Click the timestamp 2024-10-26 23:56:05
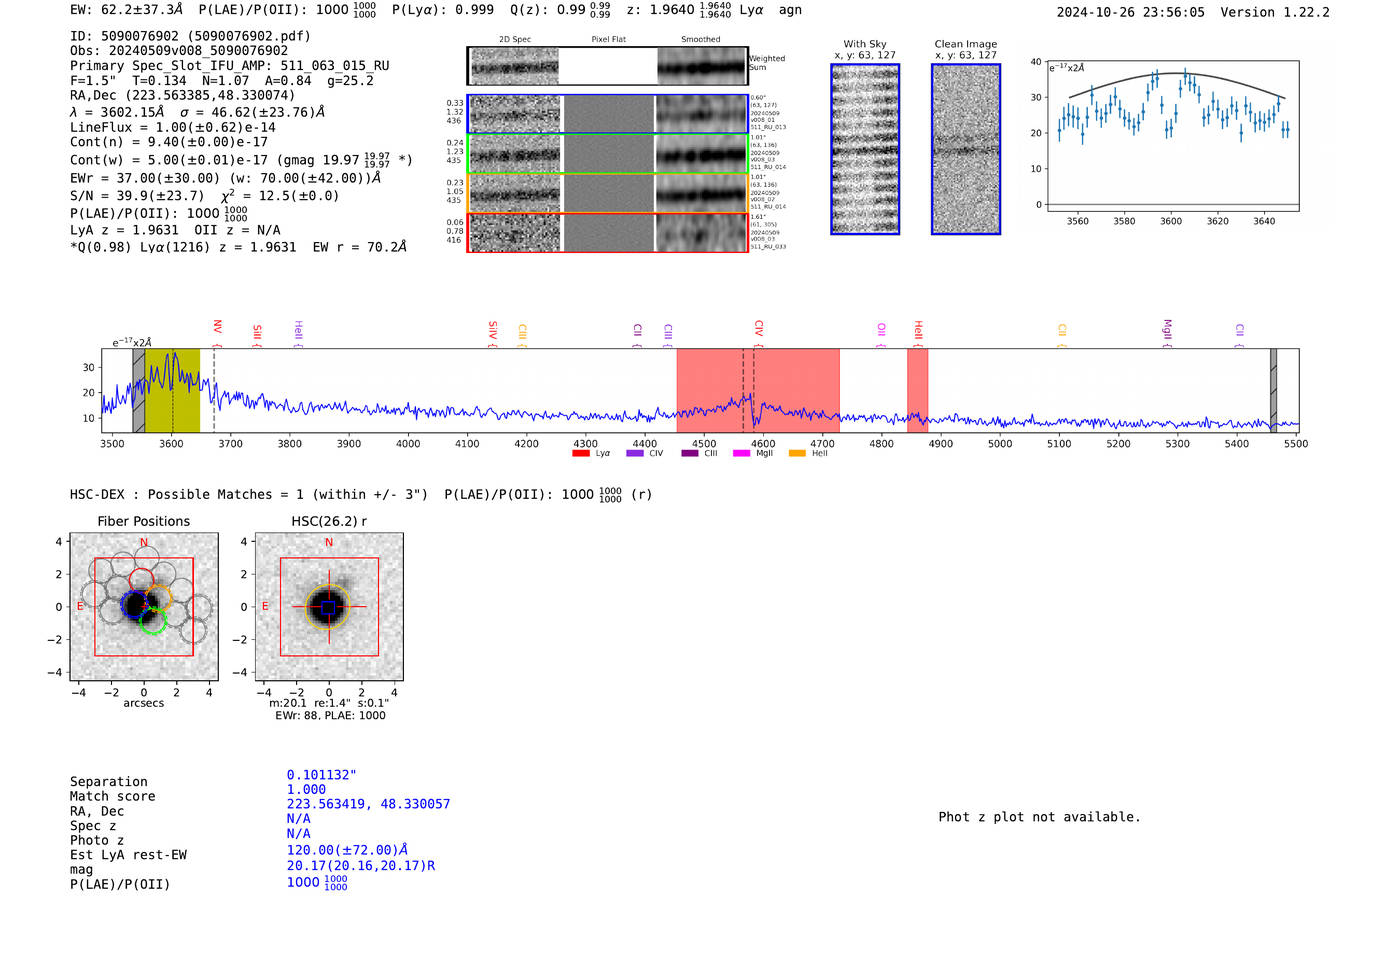Viewport: 1400px width, 953px height. [x=1131, y=13]
